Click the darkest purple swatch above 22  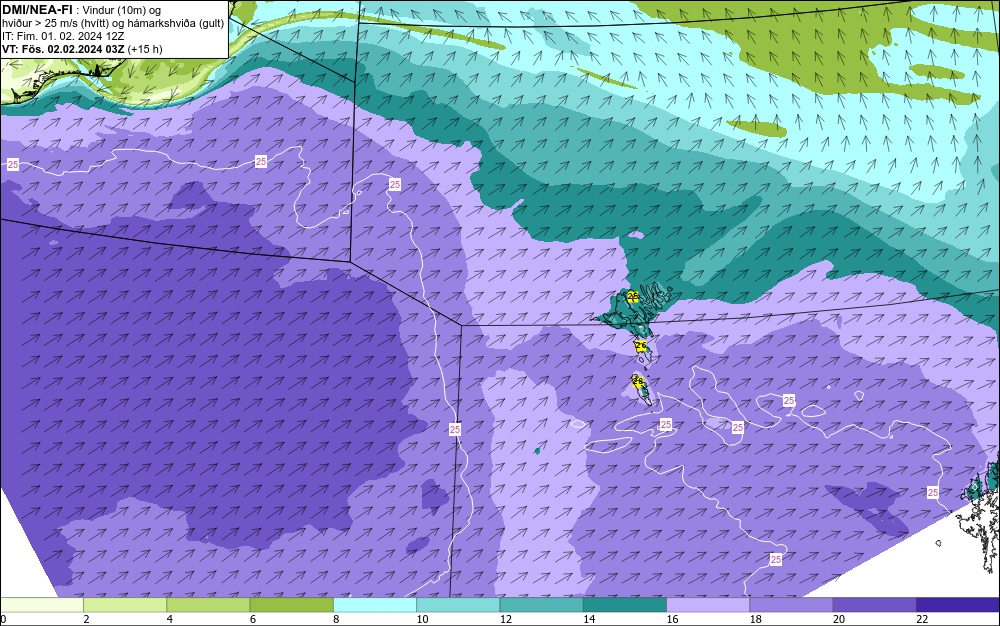tap(958, 604)
